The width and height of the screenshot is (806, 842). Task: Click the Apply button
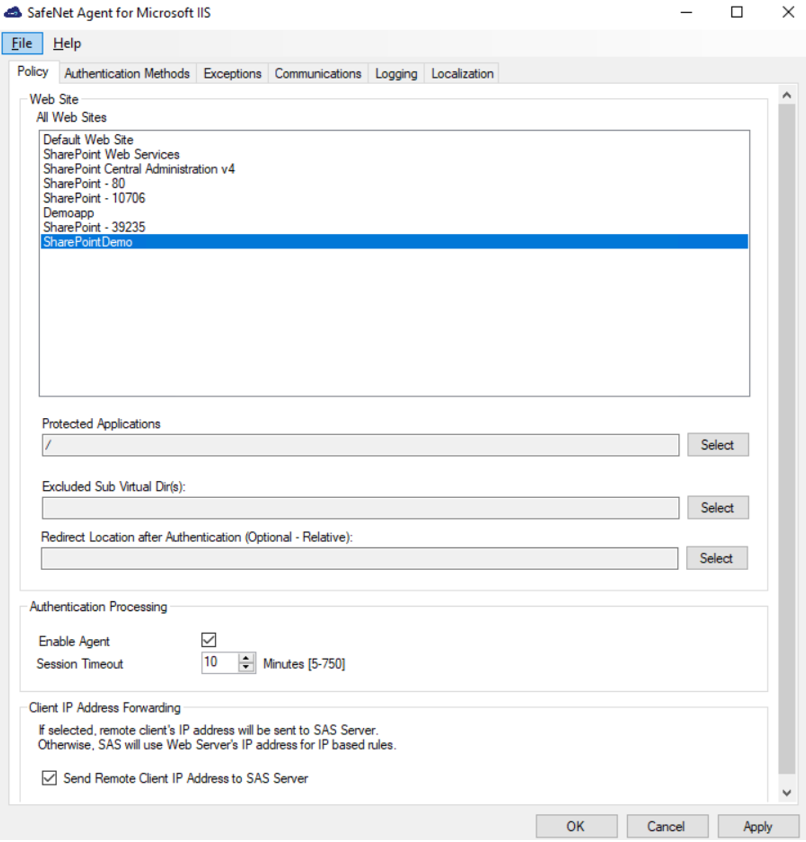pyautogui.click(x=757, y=827)
